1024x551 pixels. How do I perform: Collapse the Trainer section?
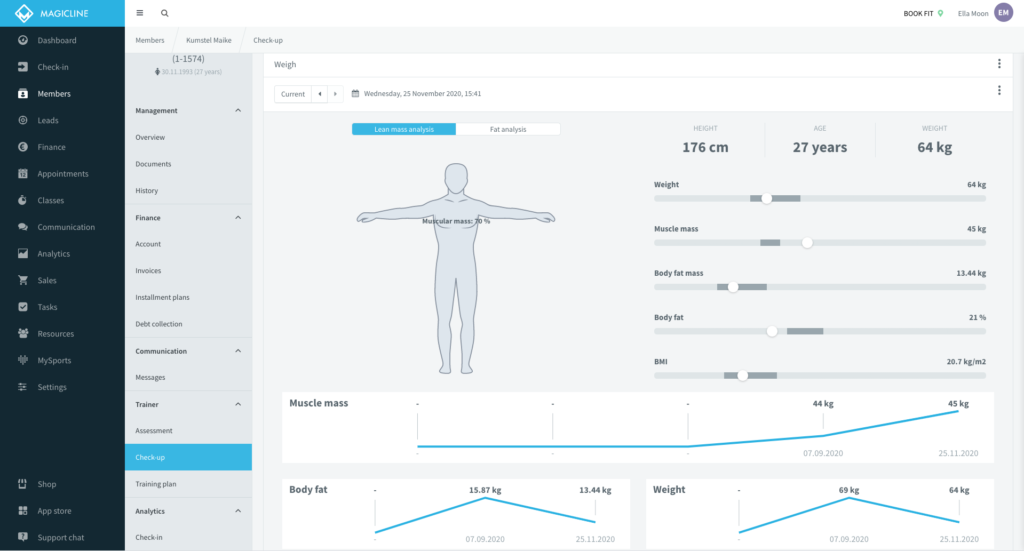(x=238, y=404)
